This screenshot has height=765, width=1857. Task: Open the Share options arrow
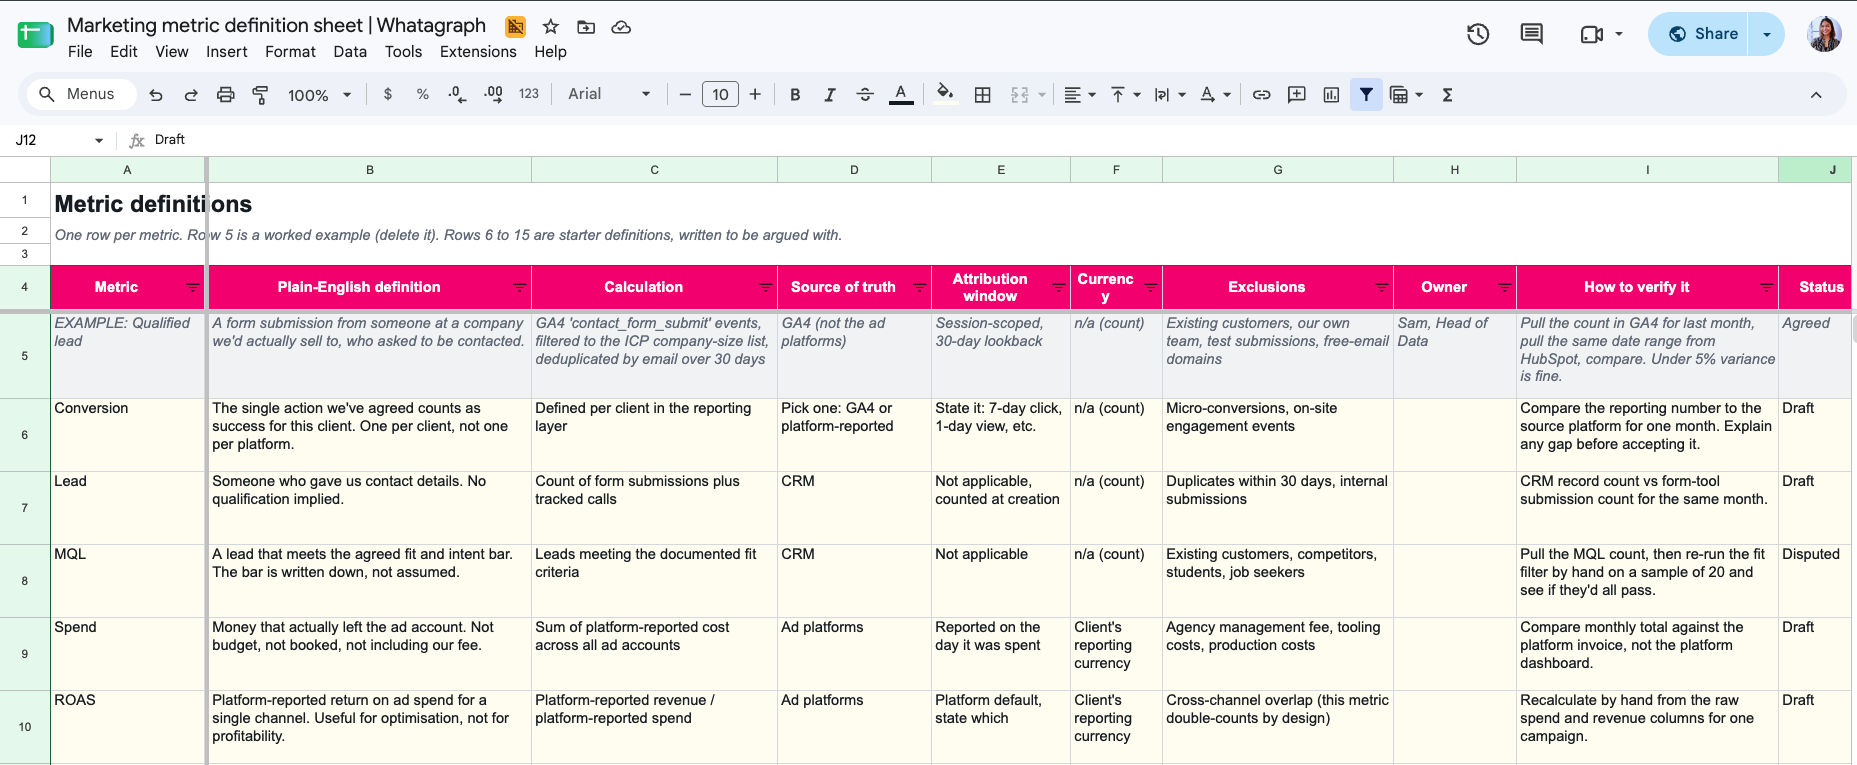point(1766,34)
